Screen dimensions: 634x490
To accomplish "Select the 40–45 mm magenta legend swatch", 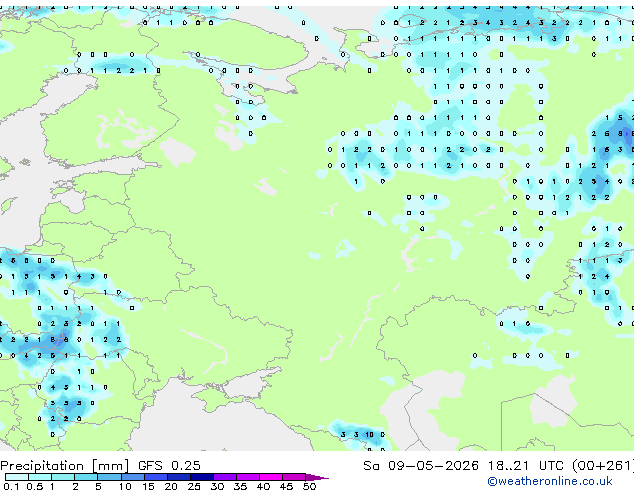I will (271, 477).
